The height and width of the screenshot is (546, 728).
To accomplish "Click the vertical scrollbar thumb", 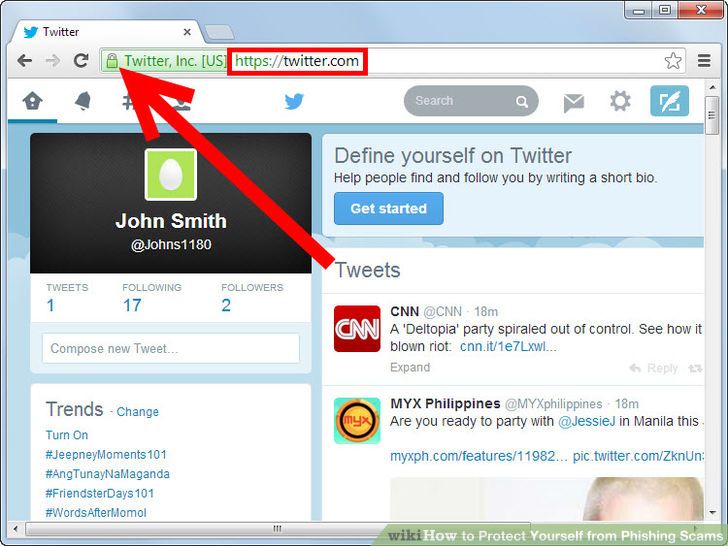I will click(712, 116).
